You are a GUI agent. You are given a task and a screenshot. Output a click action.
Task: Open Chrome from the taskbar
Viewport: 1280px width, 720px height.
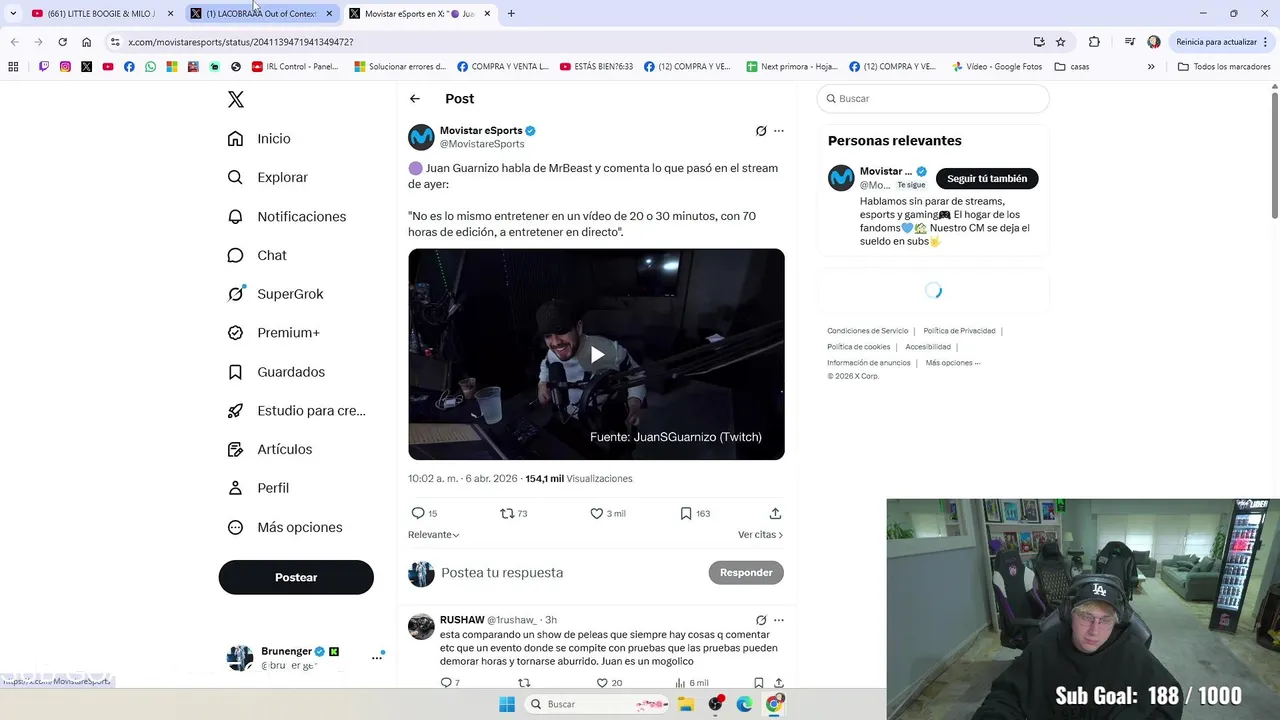pyautogui.click(x=773, y=704)
